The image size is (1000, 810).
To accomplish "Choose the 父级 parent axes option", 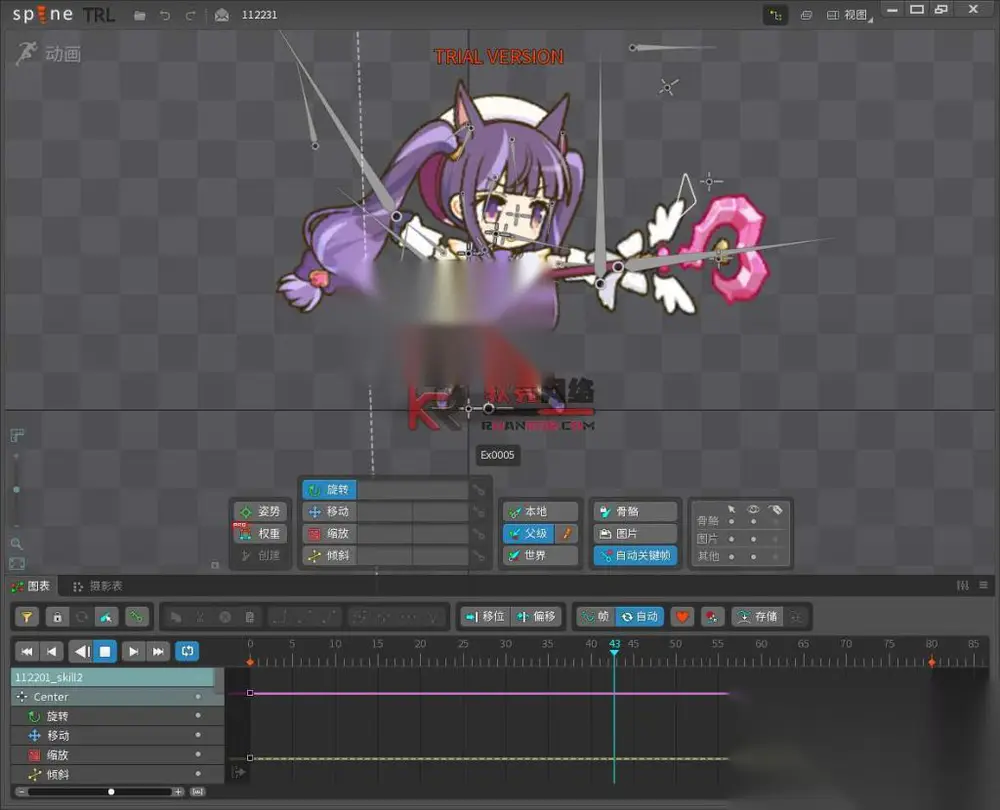I will (528, 534).
